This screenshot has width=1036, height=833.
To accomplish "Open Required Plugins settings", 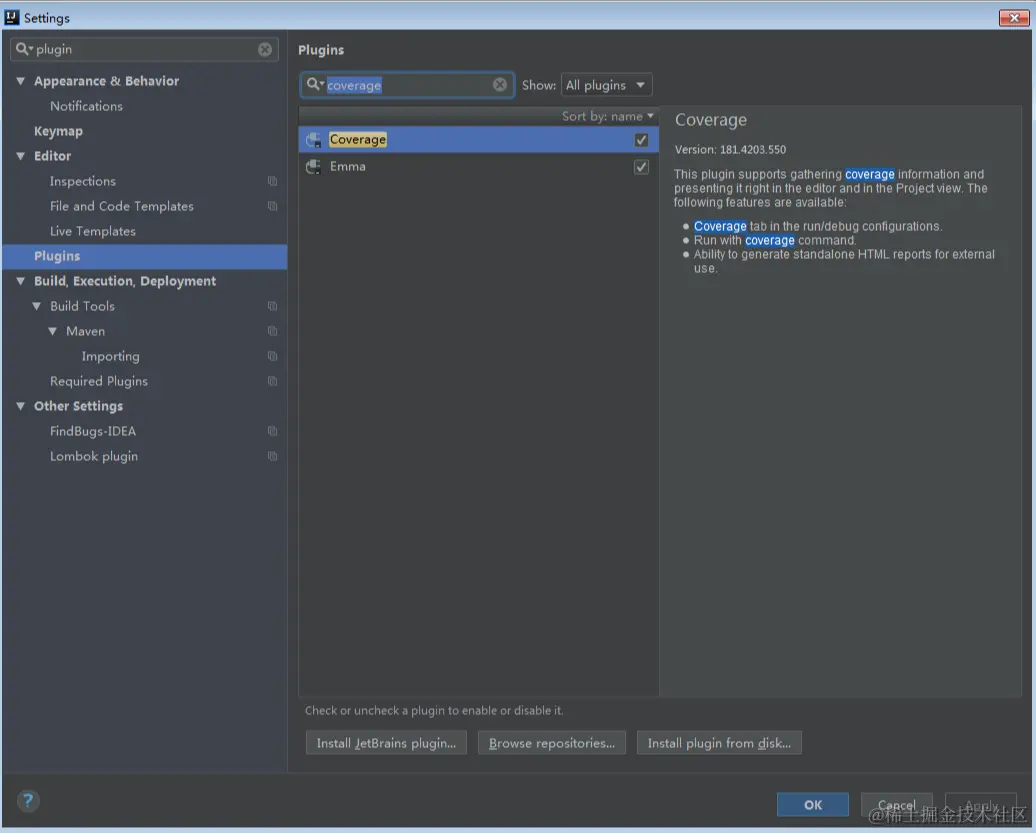I will tap(99, 381).
